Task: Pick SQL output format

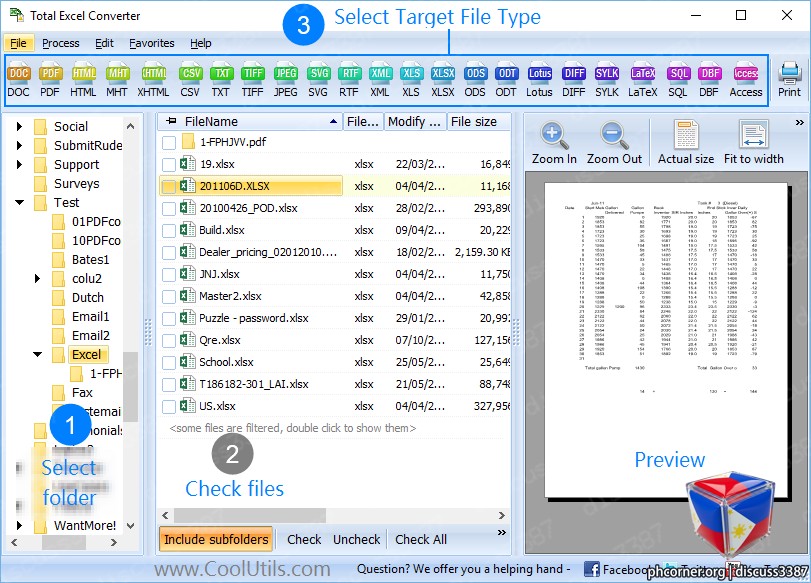Action: (x=678, y=81)
